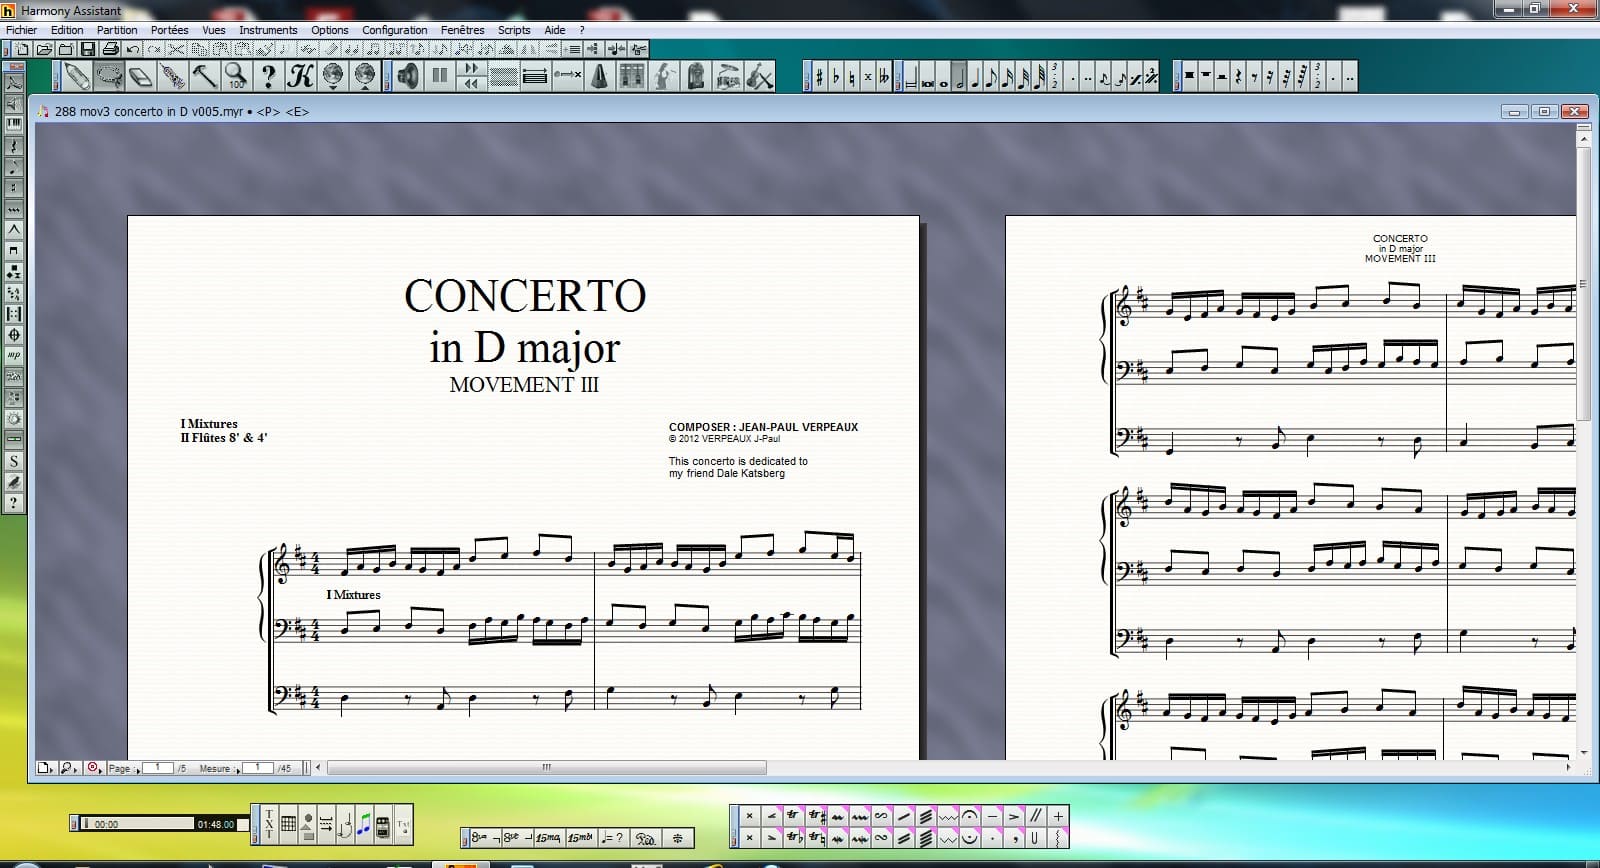Select the double flat accidental
1600x868 pixels.
(884, 77)
